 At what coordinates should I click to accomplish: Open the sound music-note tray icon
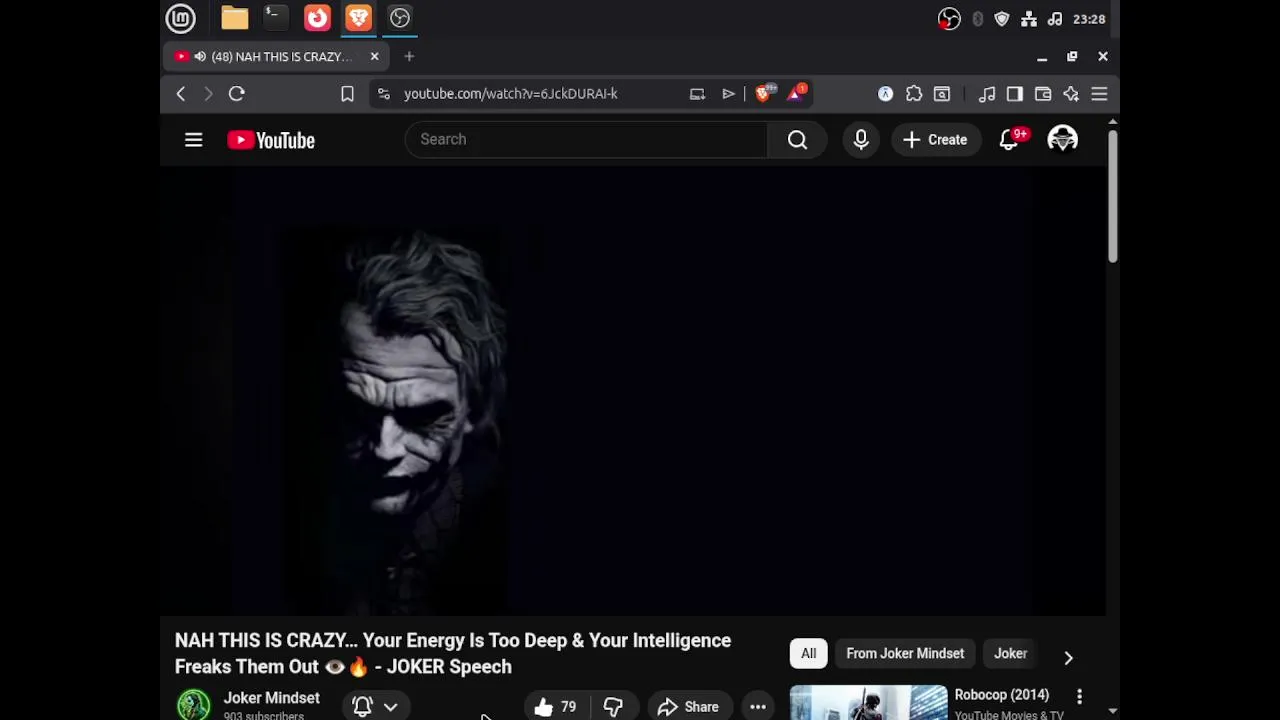[1054, 19]
